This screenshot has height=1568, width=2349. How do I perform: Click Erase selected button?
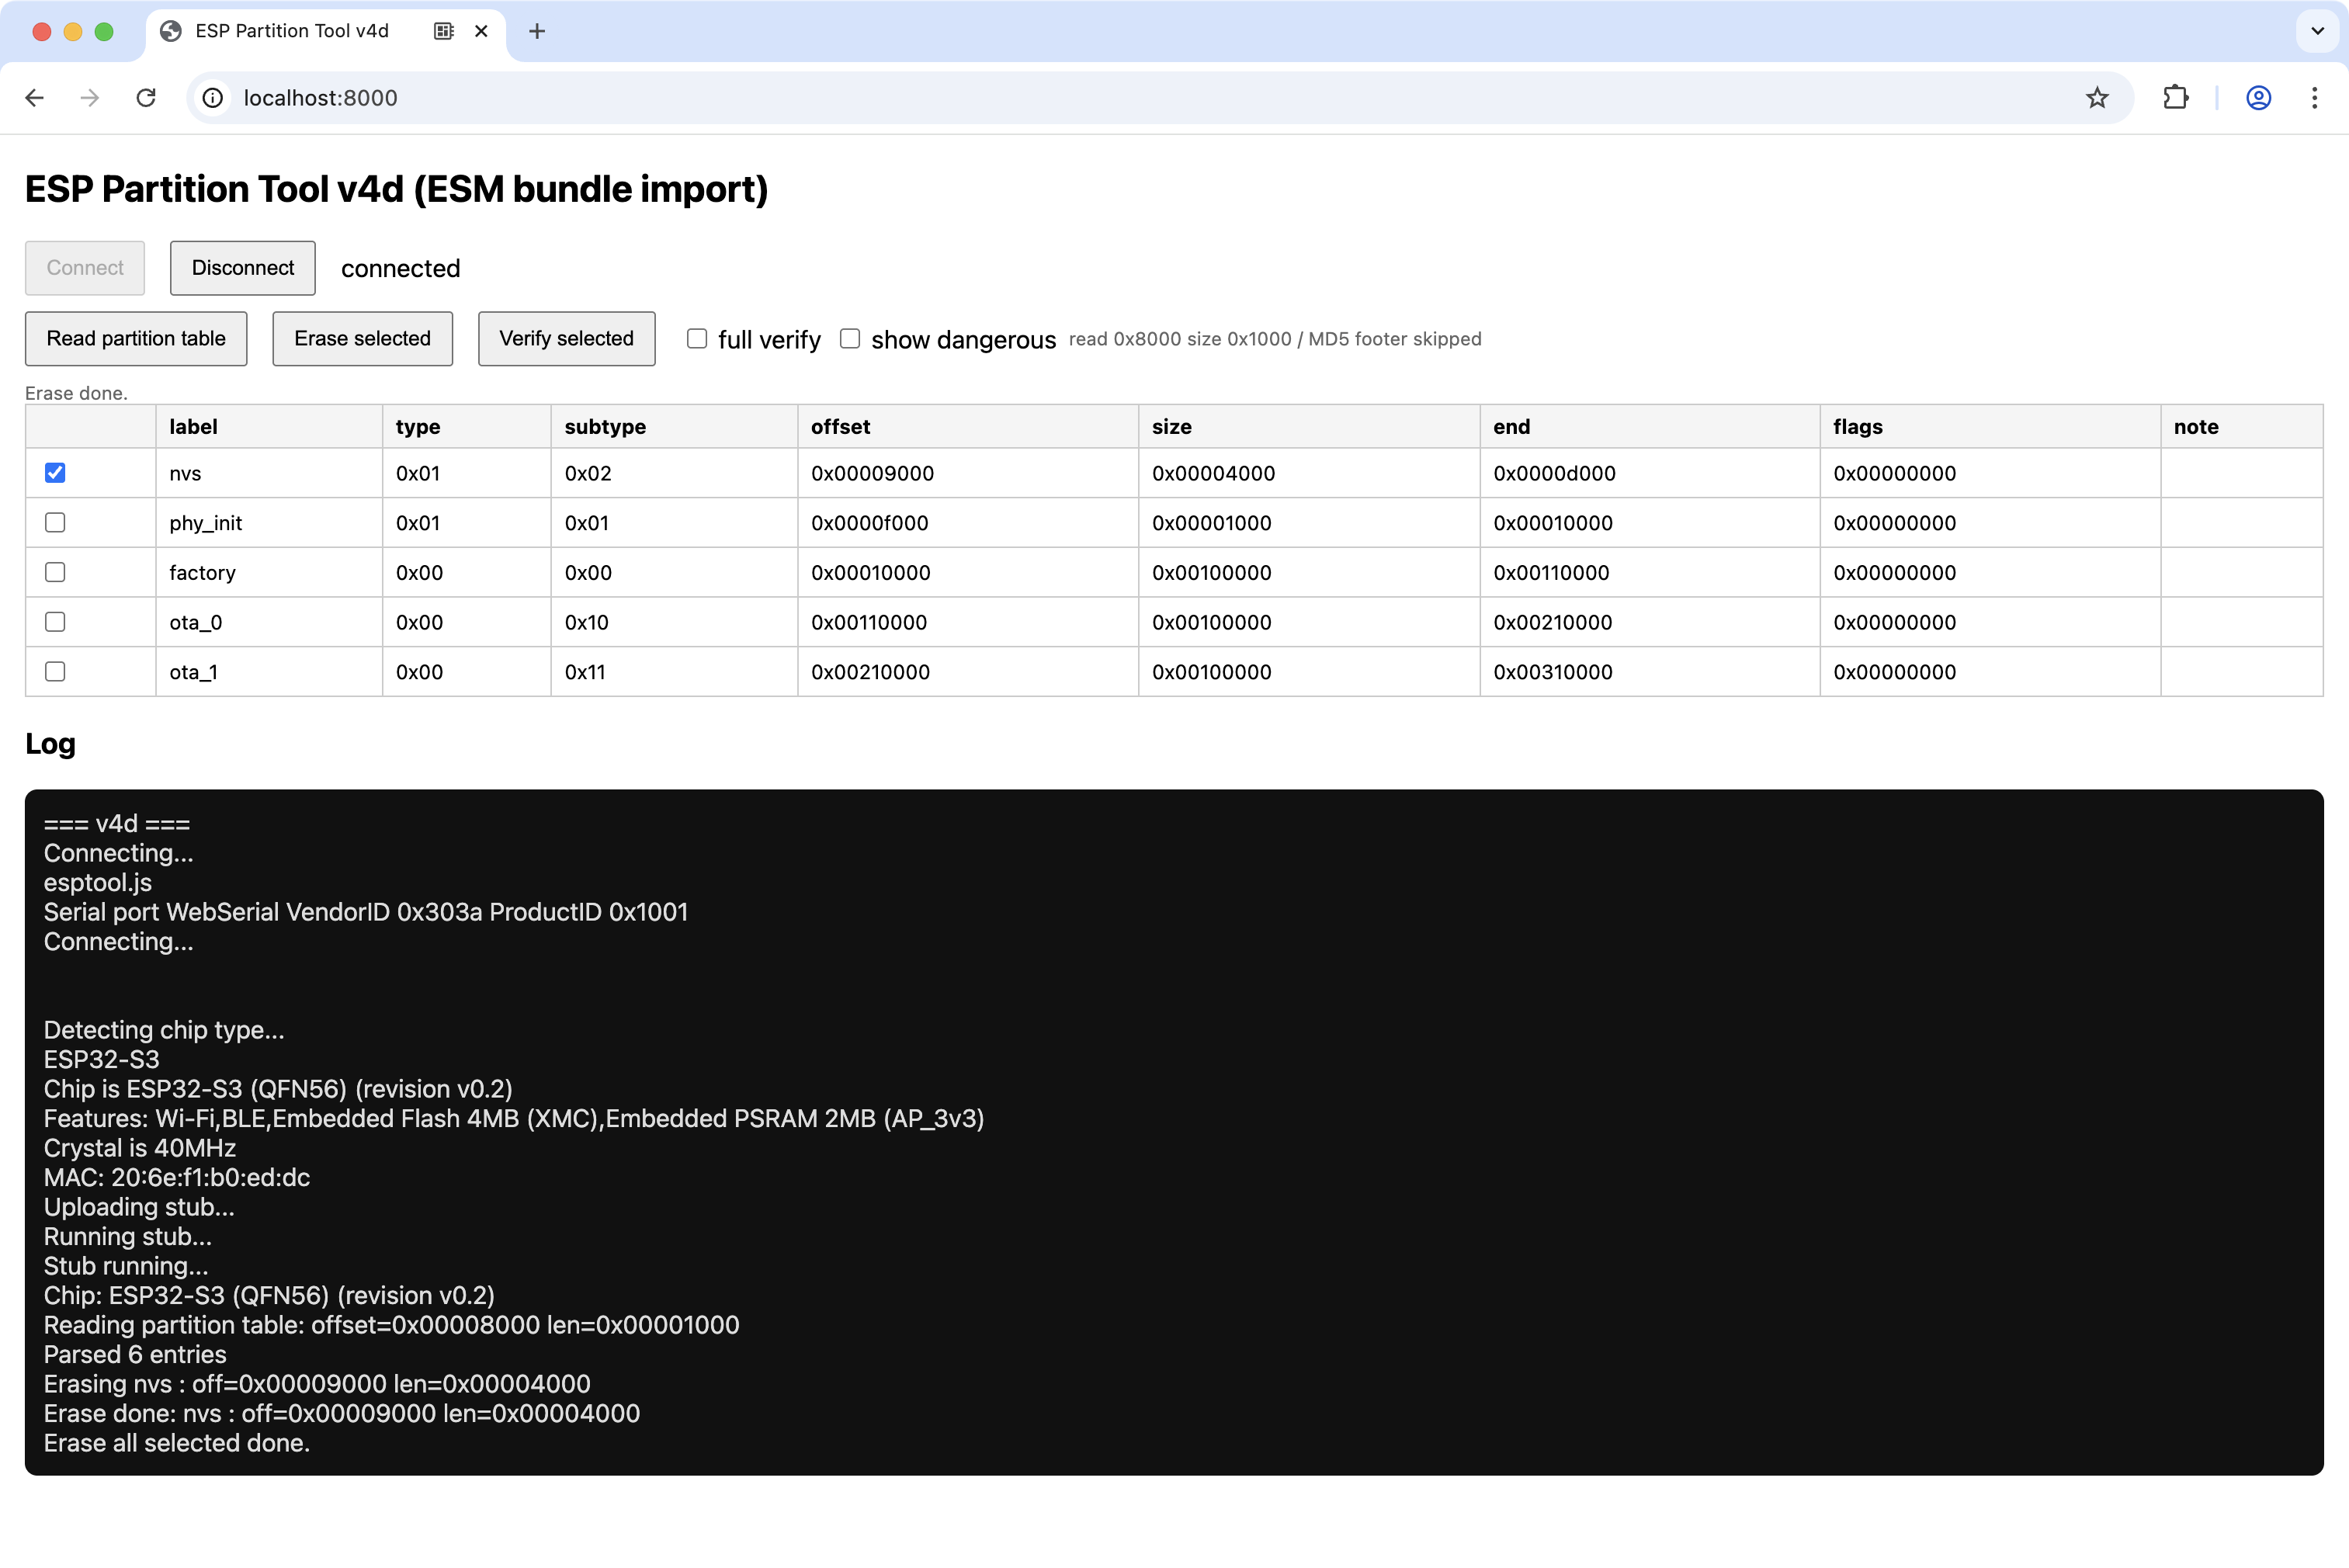pos(362,339)
